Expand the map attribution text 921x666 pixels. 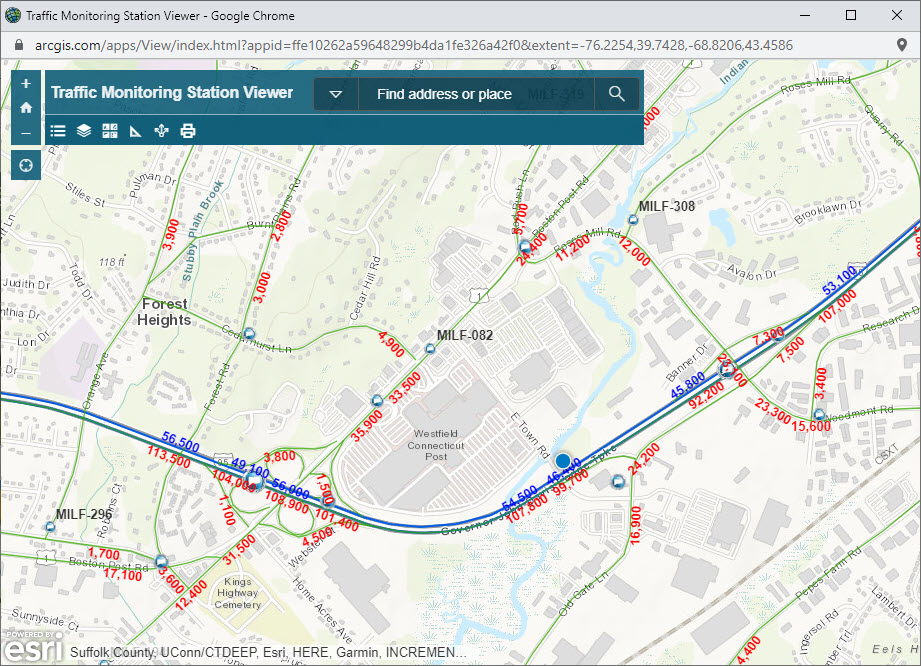point(268,652)
